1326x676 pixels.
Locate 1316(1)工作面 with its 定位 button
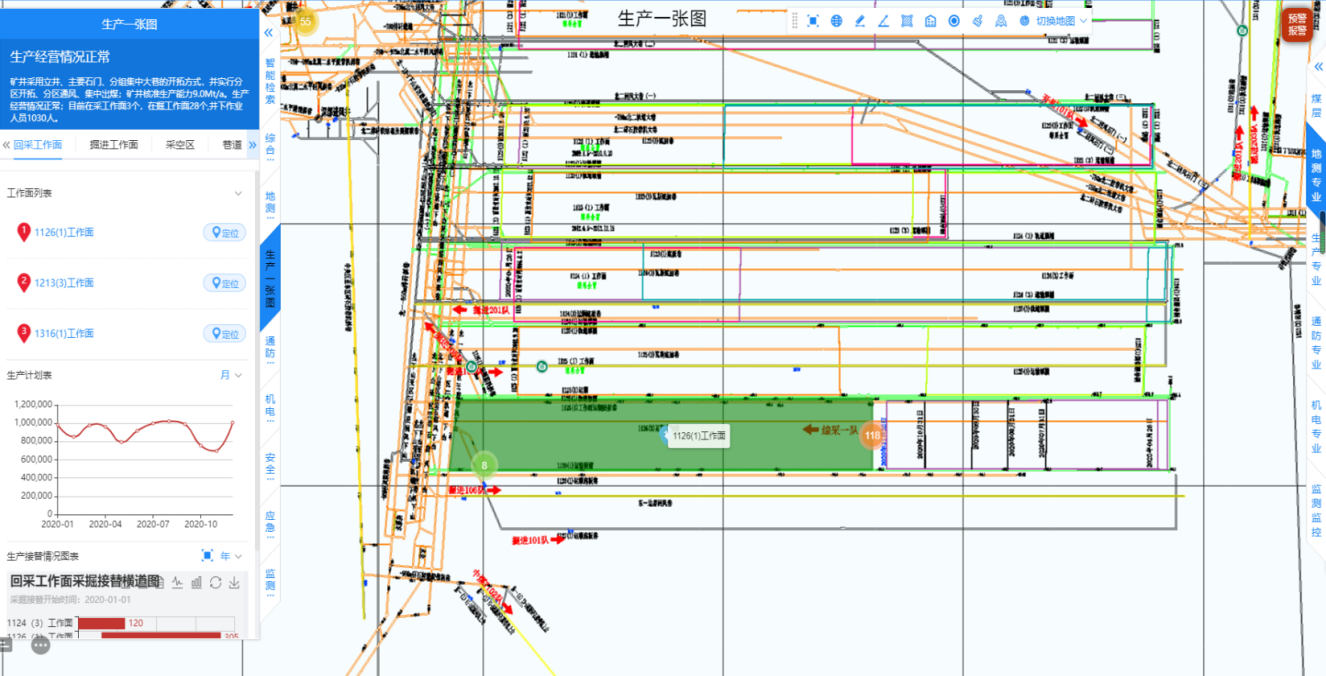pyautogui.click(x=225, y=333)
